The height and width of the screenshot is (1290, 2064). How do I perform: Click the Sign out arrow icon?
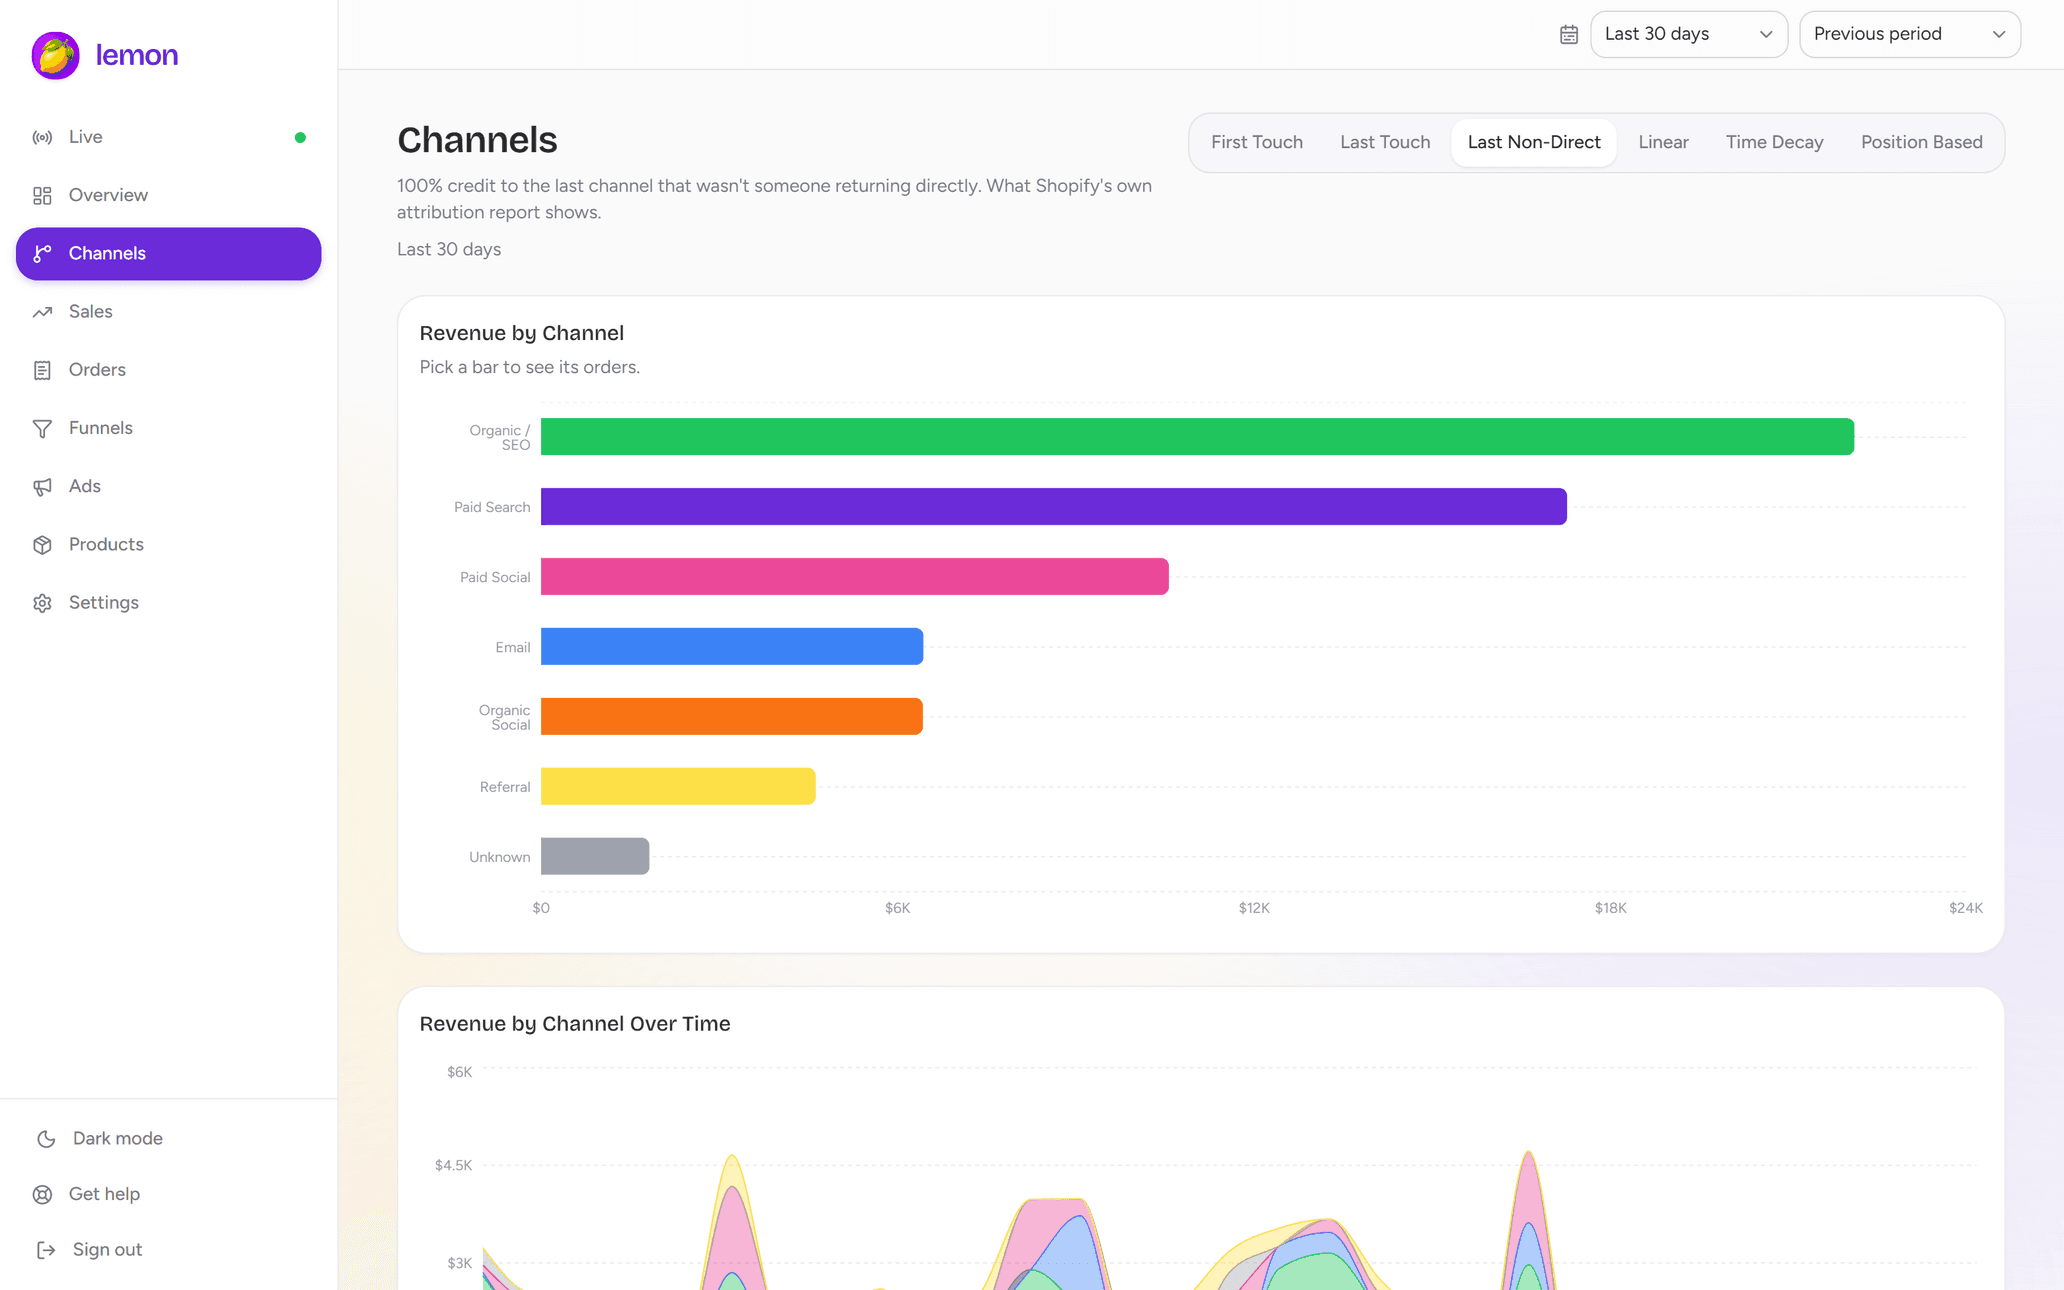point(46,1250)
